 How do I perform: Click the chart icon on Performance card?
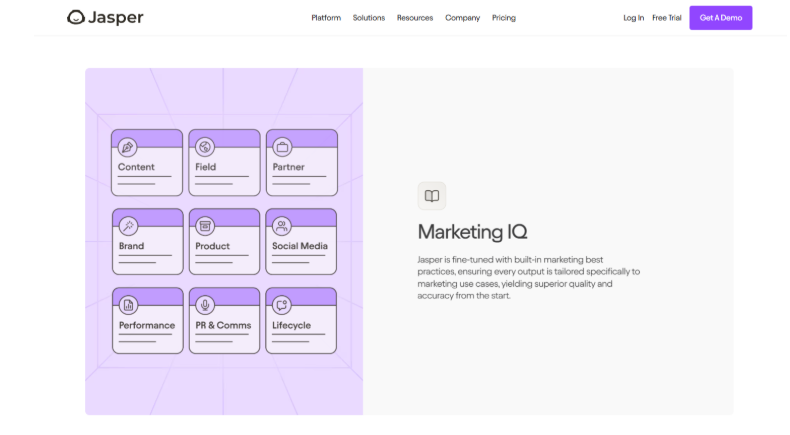(x=128, y=305)
